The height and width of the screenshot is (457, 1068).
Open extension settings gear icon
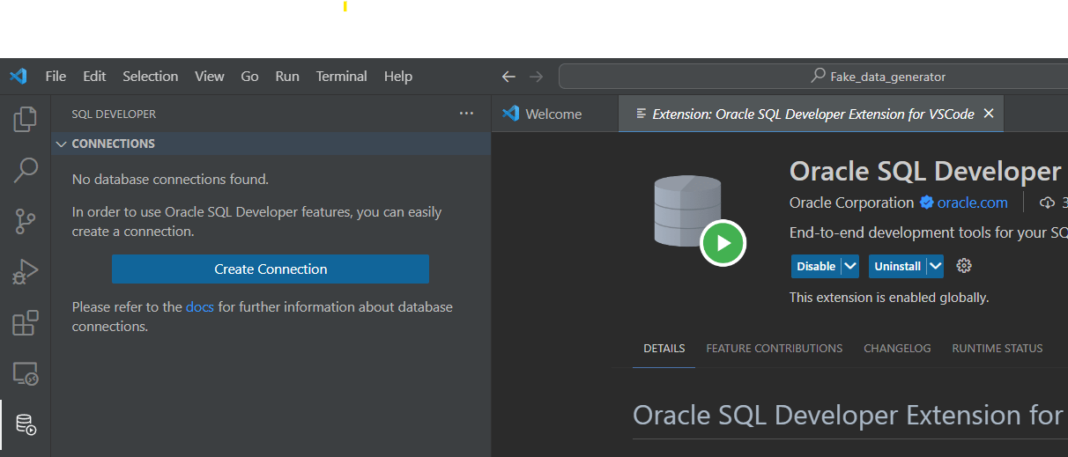[964, 266]
